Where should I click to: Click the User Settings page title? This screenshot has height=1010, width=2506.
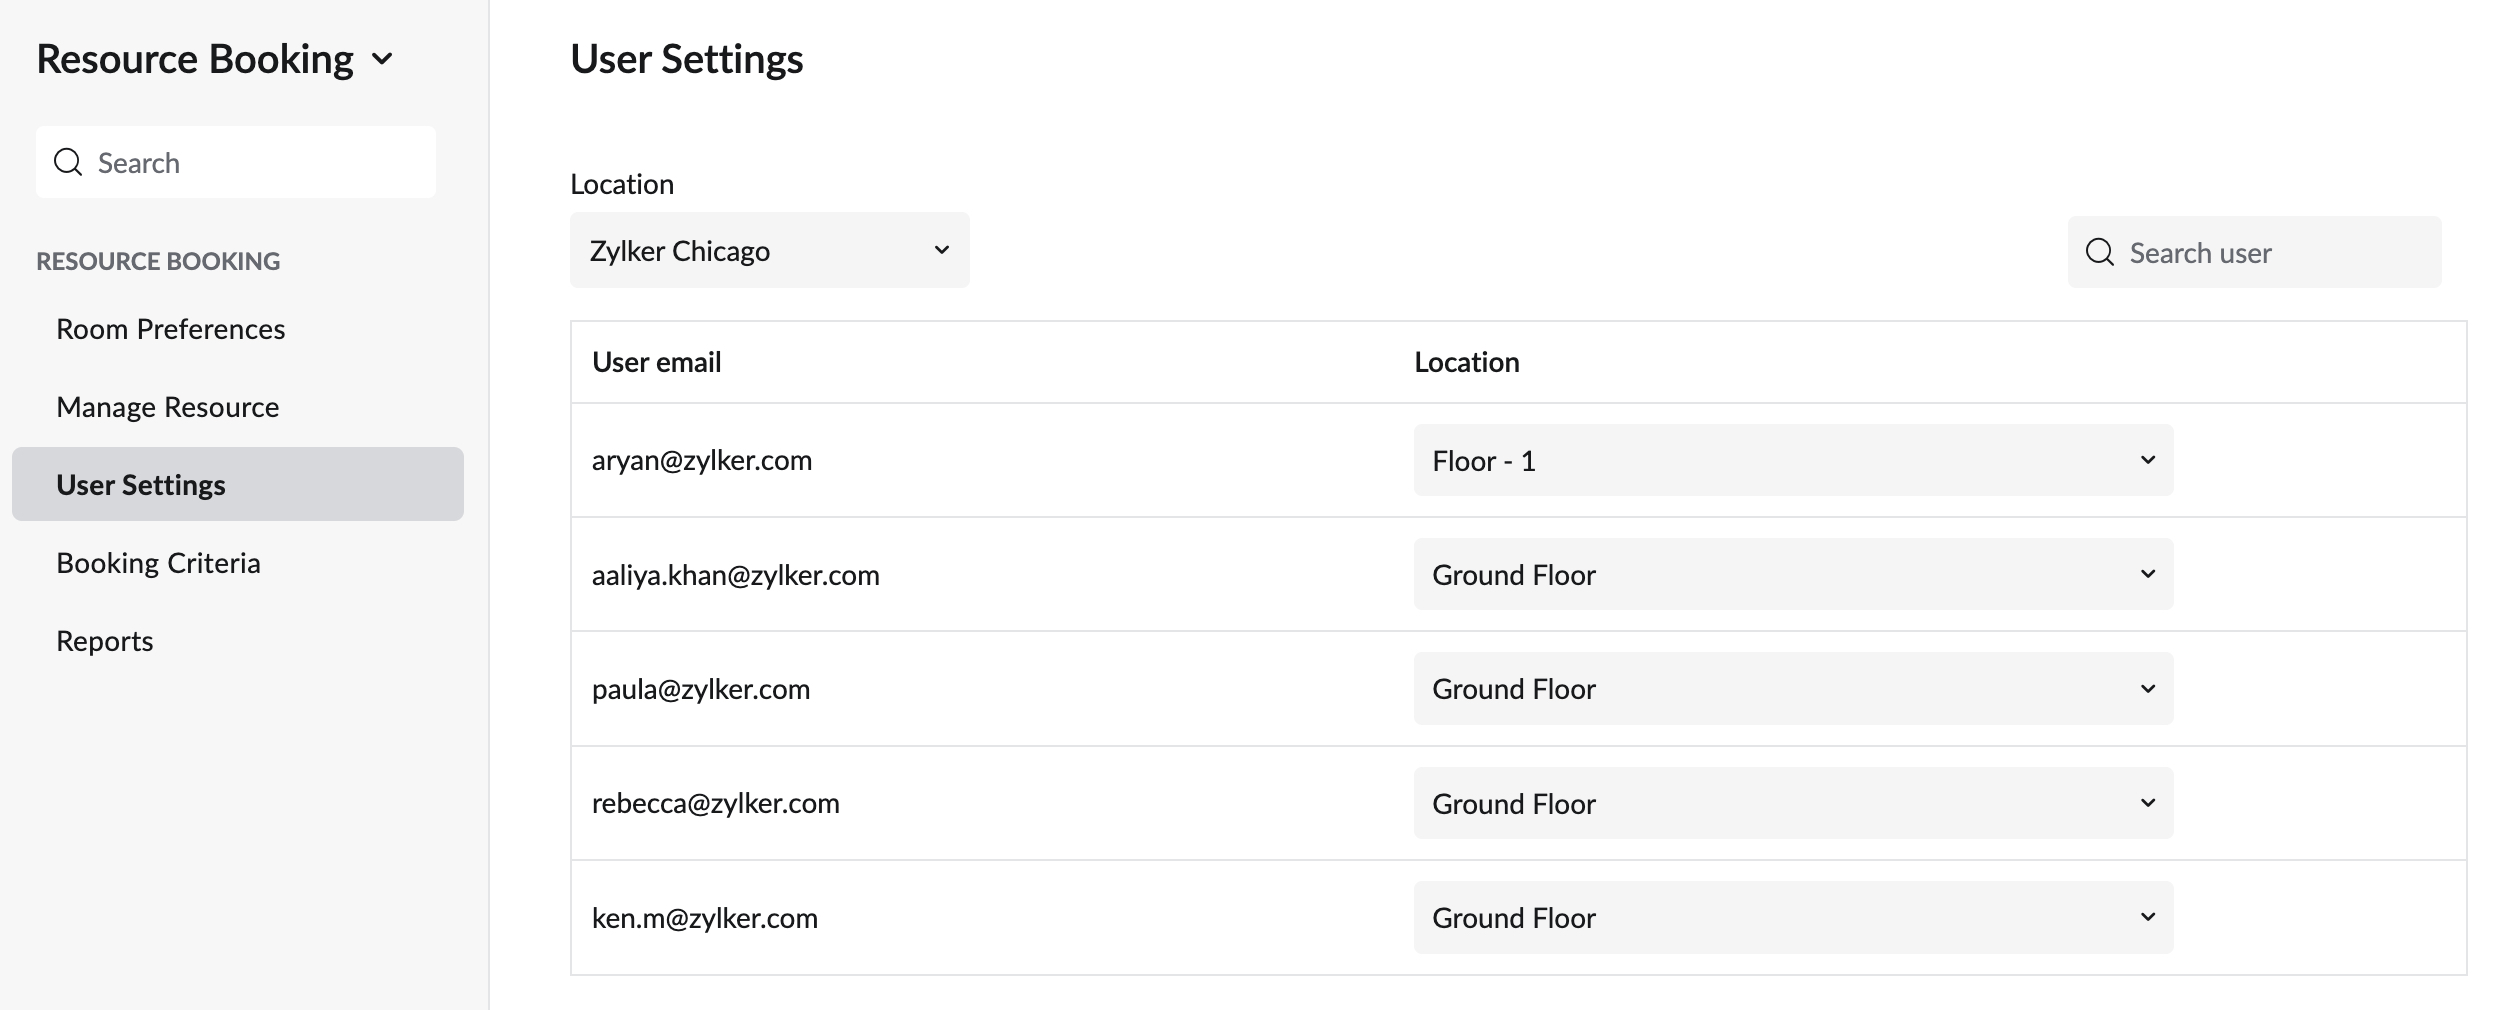pos(686,60)
